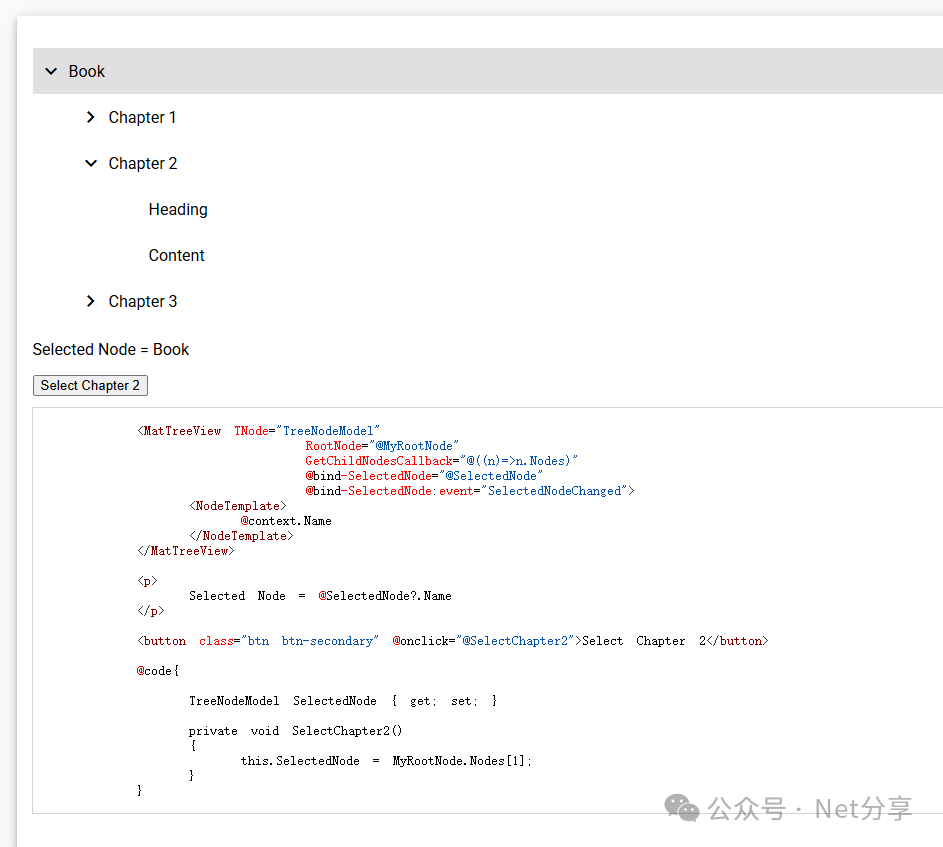943x847 pixels.
Task: Click the @context.Name line in code
Action: click(x=286, y=521)
